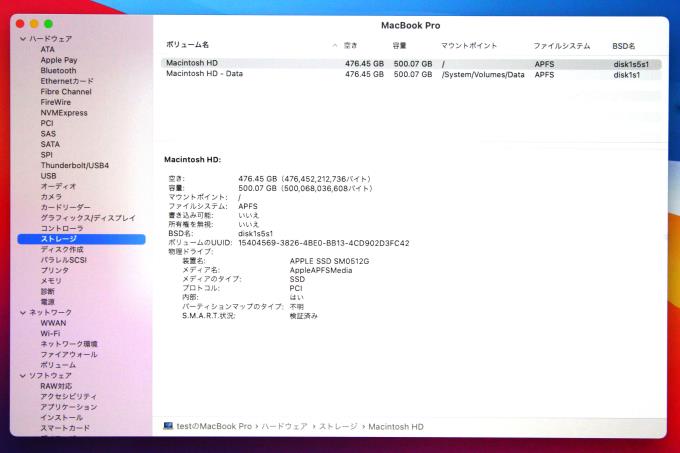The image size is (680, 453).
Task: Select WWAN under ネットワーク
Action: [x=53, y=323]
